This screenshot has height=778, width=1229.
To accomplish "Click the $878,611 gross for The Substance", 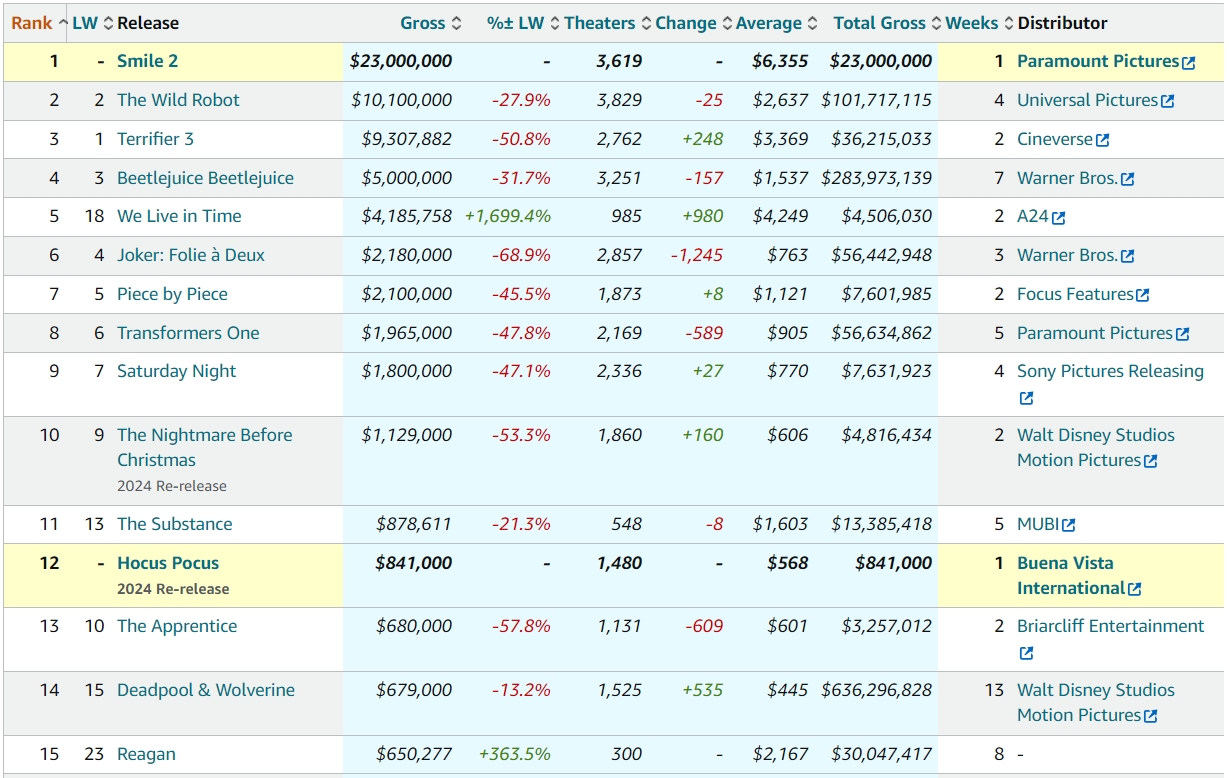I will 414,524.
